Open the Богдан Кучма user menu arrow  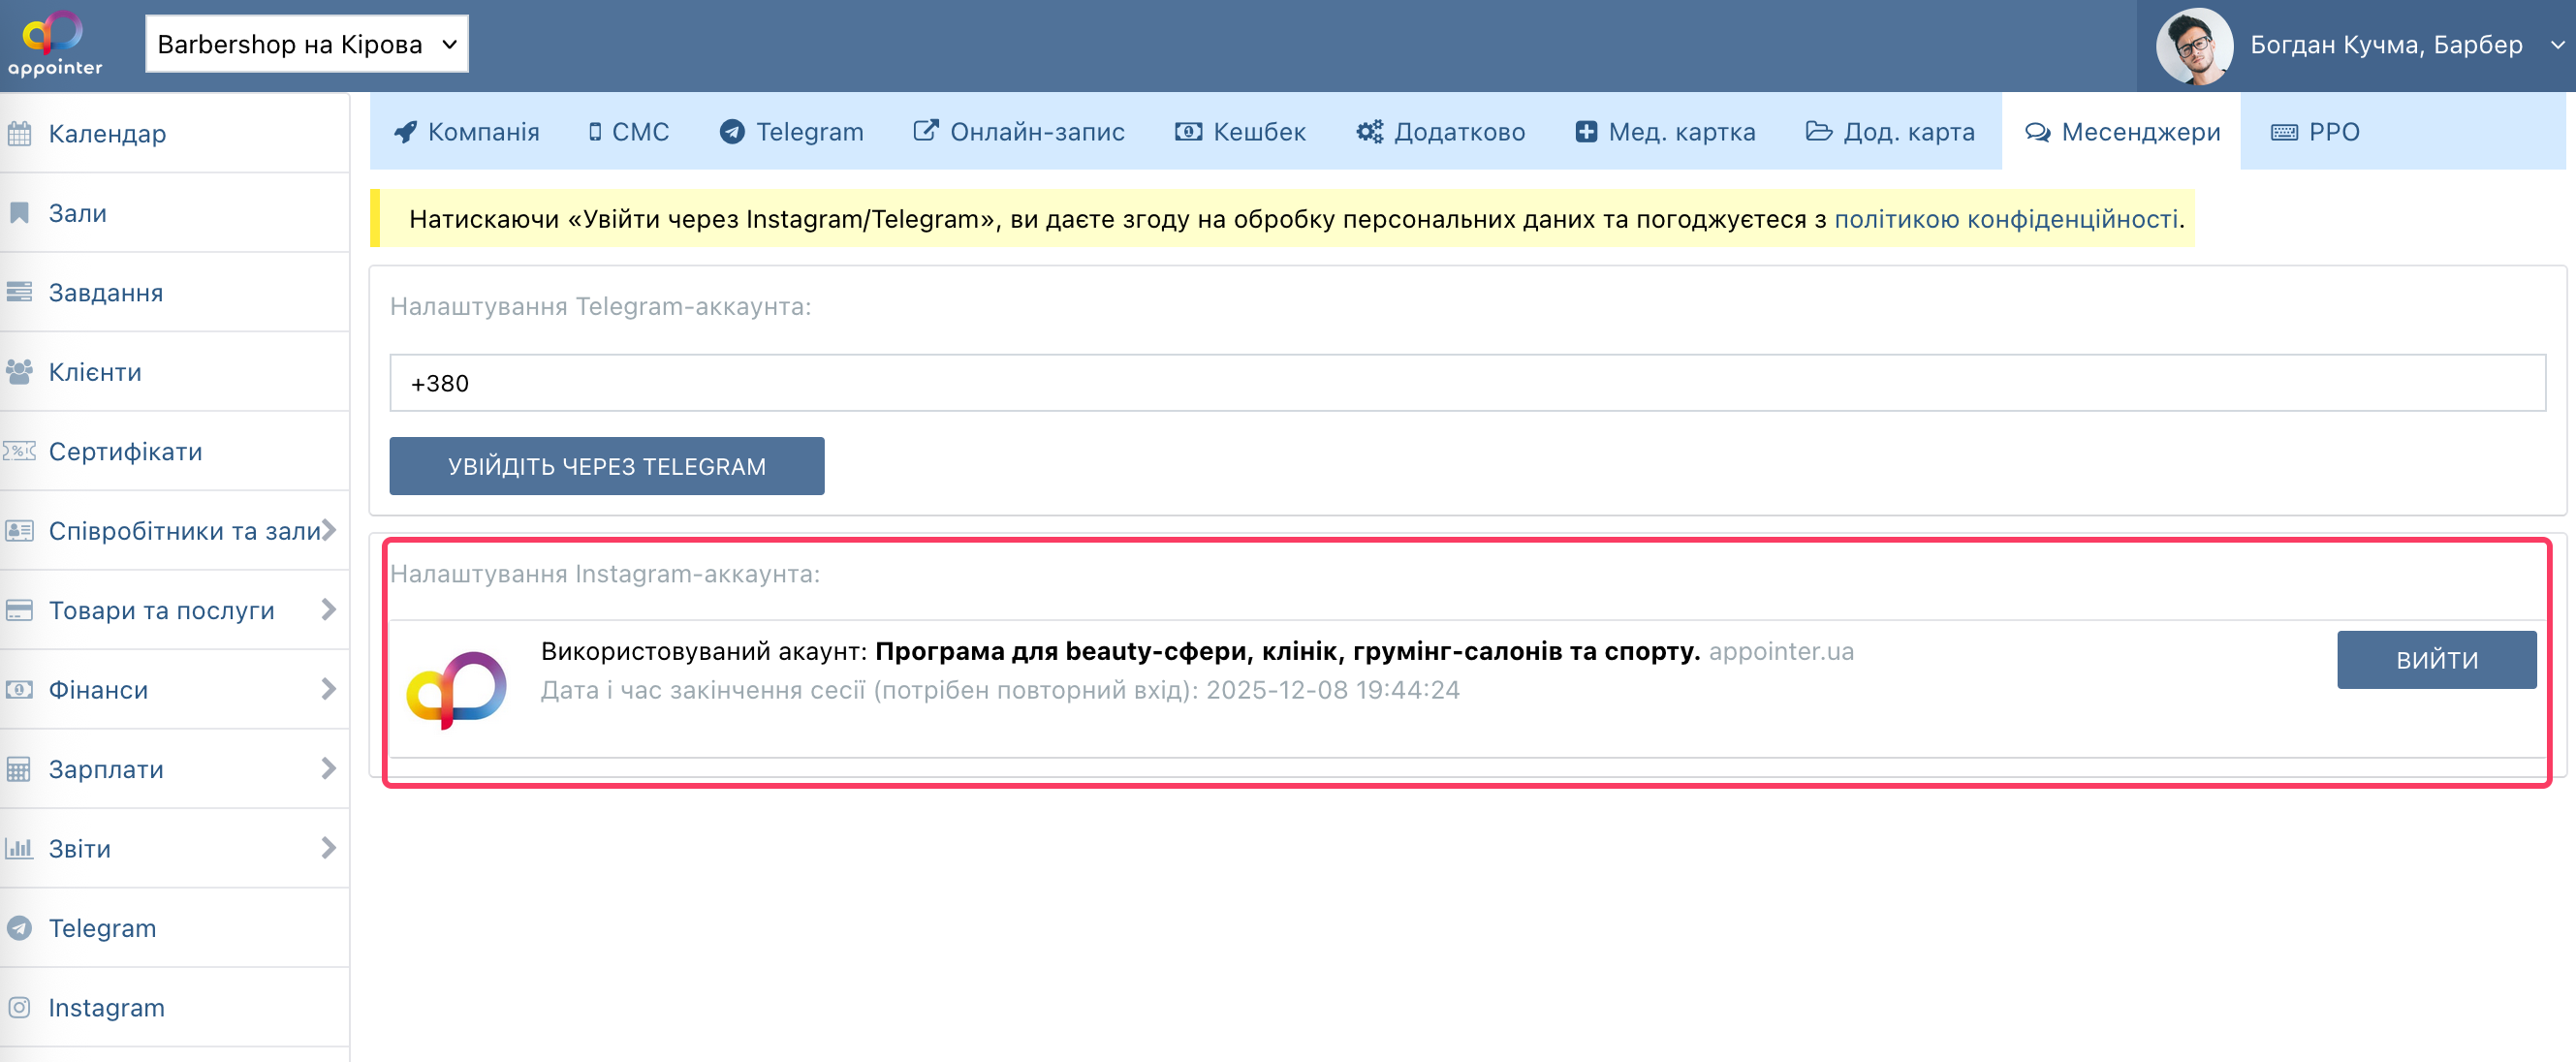[x=2555, y=45]
